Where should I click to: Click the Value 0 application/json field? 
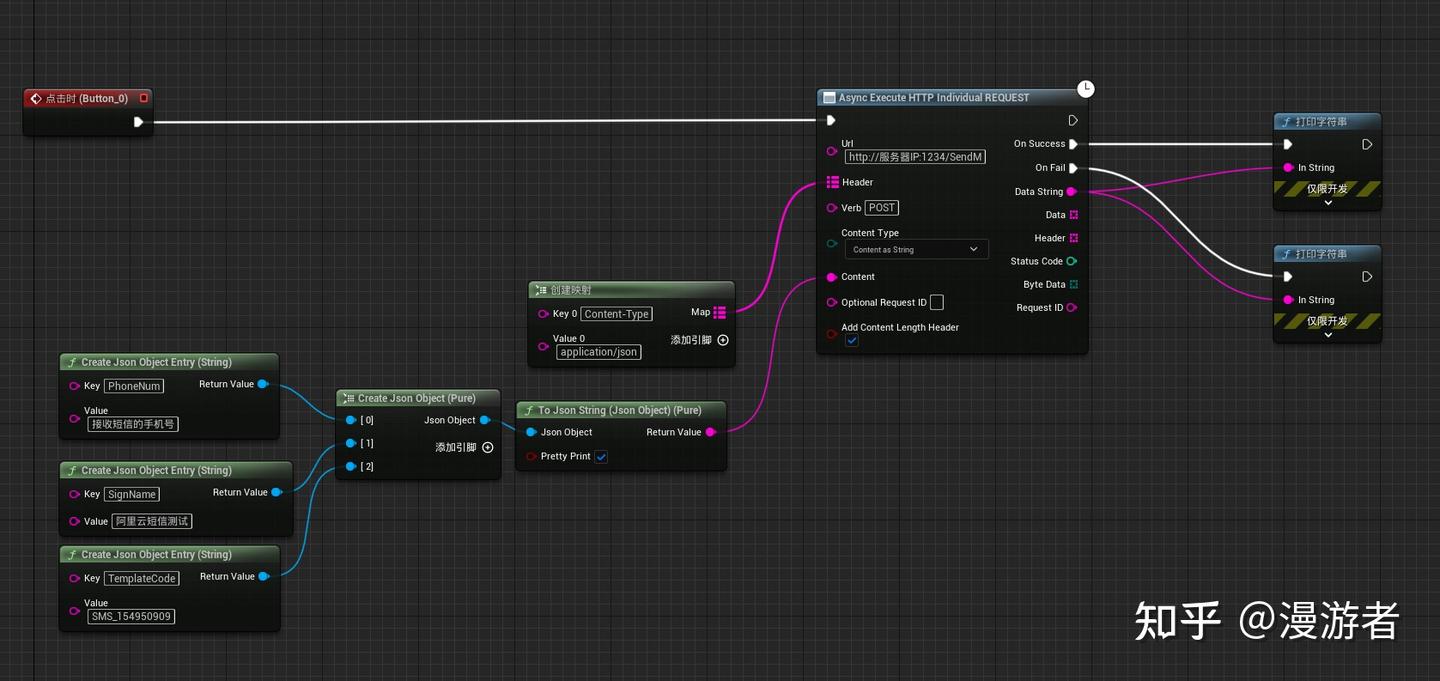tap(599, 352)
